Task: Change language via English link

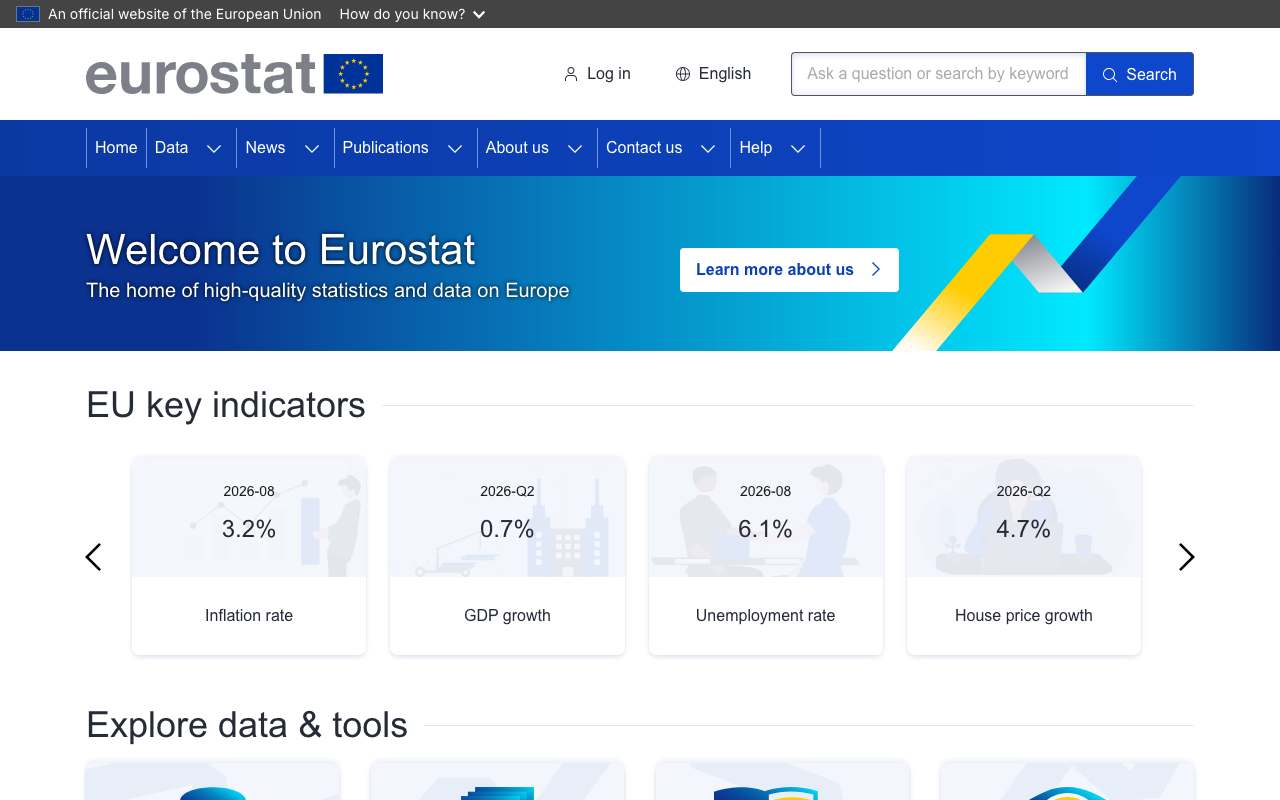Action: (713, 74)
